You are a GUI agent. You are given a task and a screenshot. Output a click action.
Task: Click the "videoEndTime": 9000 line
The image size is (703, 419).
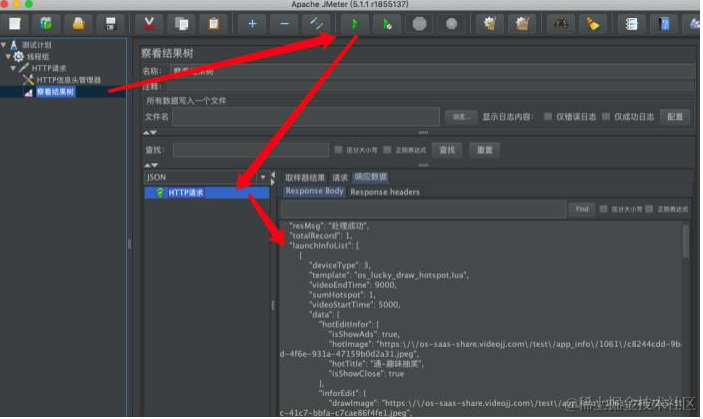353,285
